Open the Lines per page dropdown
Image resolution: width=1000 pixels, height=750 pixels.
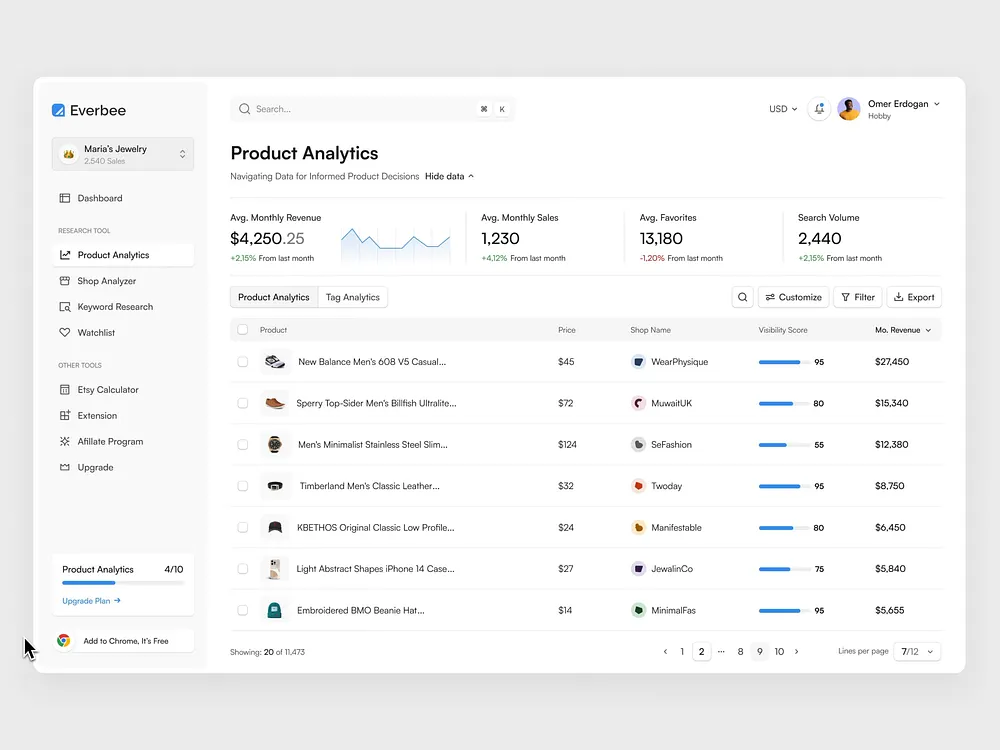916,651
